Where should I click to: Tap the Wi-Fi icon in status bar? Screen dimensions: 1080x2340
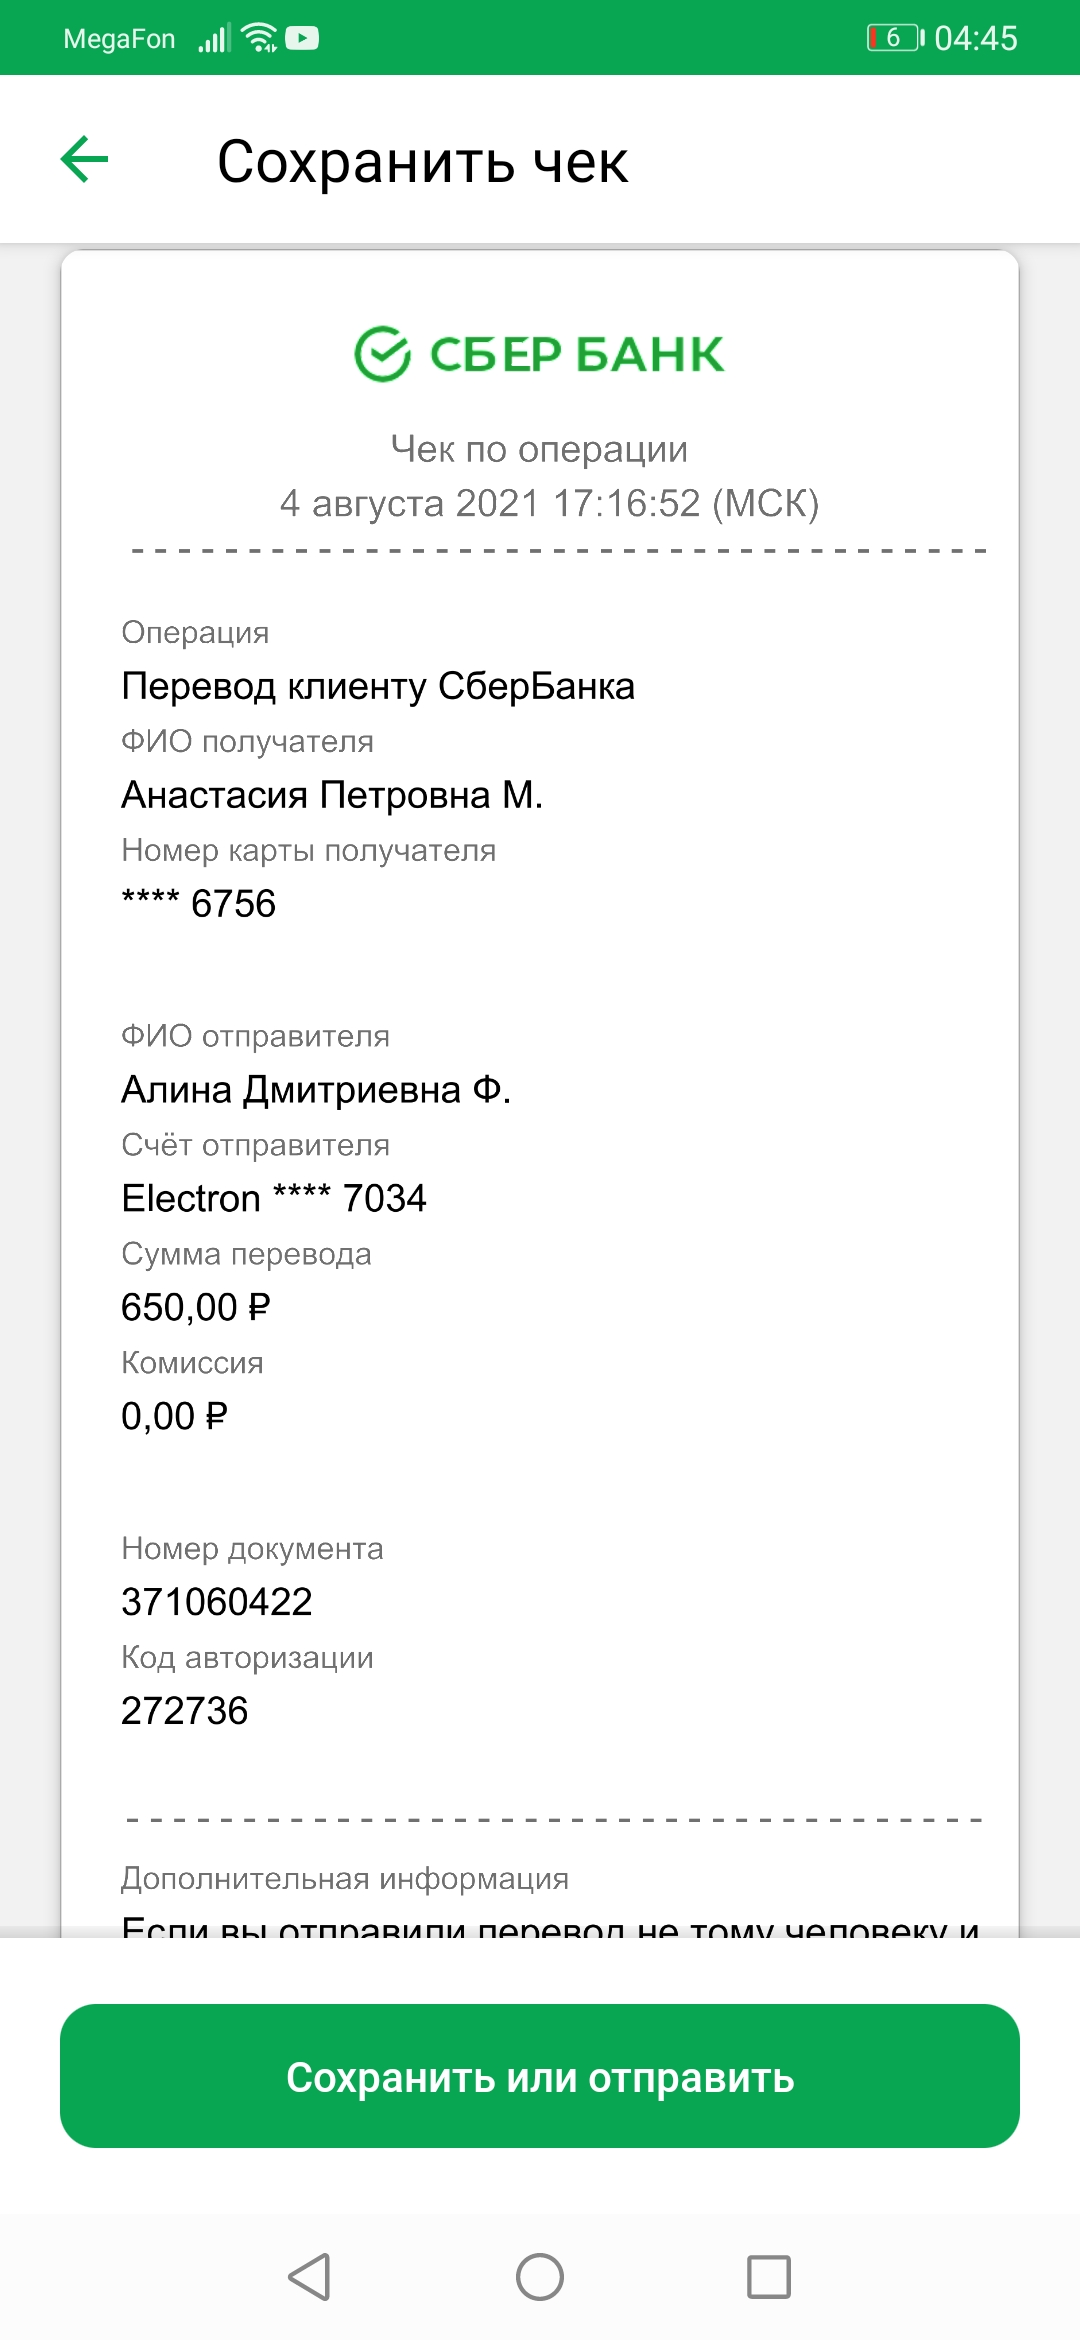pos(260,38)
